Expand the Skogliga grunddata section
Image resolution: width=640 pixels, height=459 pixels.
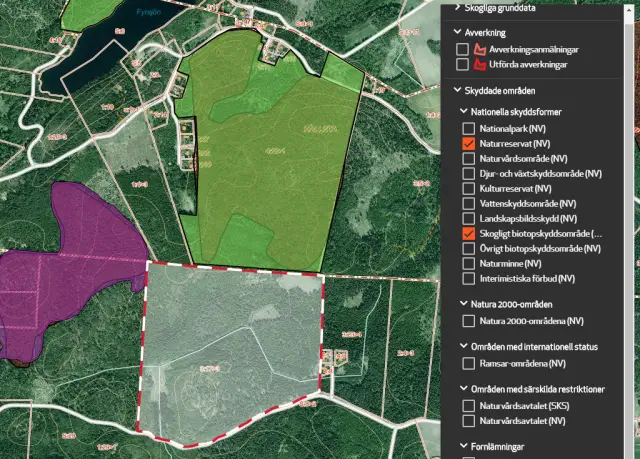(x=457, y=7)
